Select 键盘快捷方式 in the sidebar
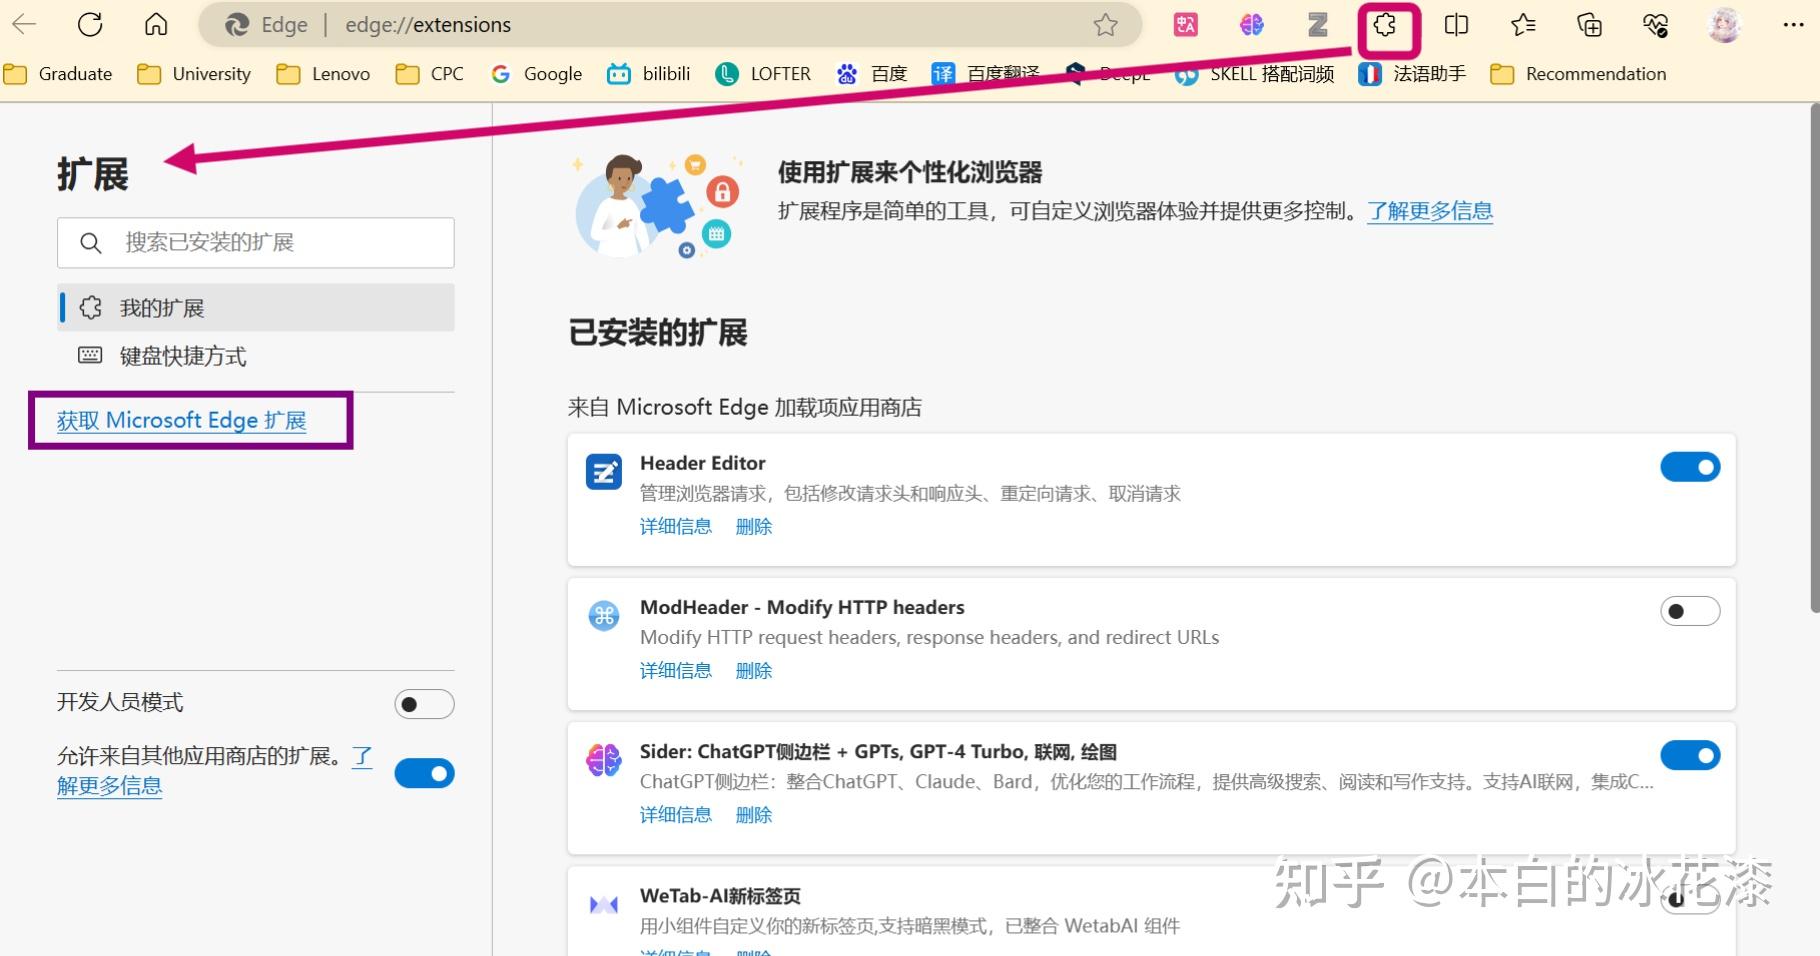The width and height of the screenshot is (1820, 956). click(256, 356)
